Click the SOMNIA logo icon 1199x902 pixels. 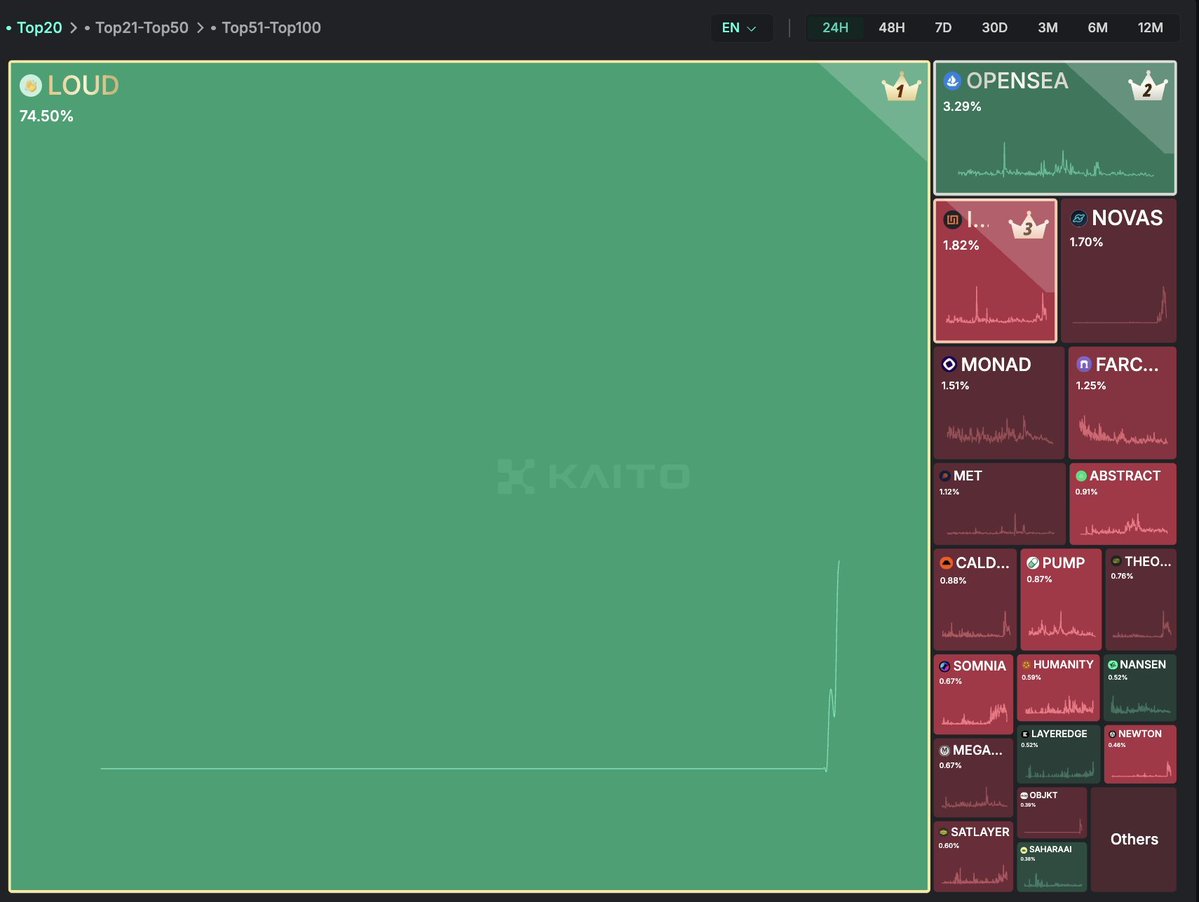(x=944, y=666)
